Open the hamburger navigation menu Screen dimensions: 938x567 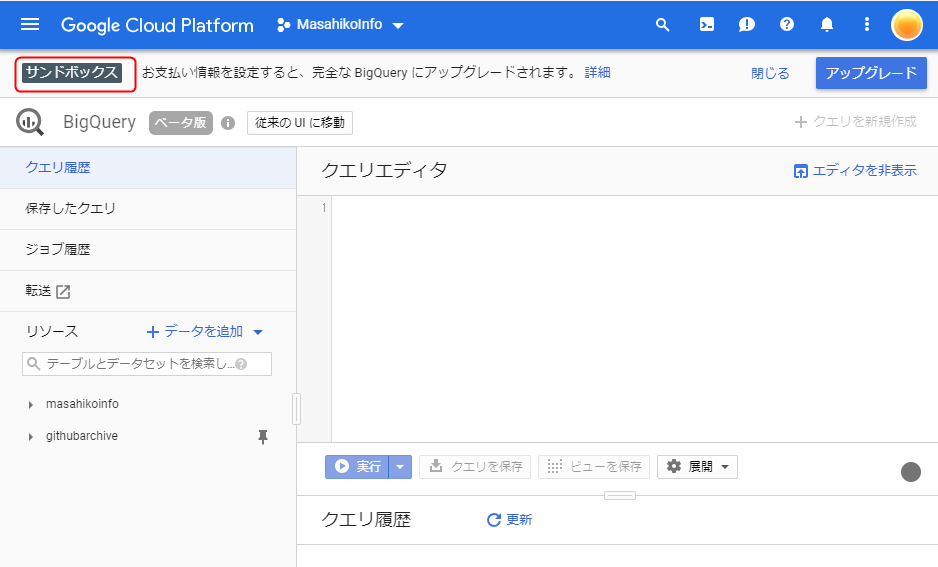[30, 25]
